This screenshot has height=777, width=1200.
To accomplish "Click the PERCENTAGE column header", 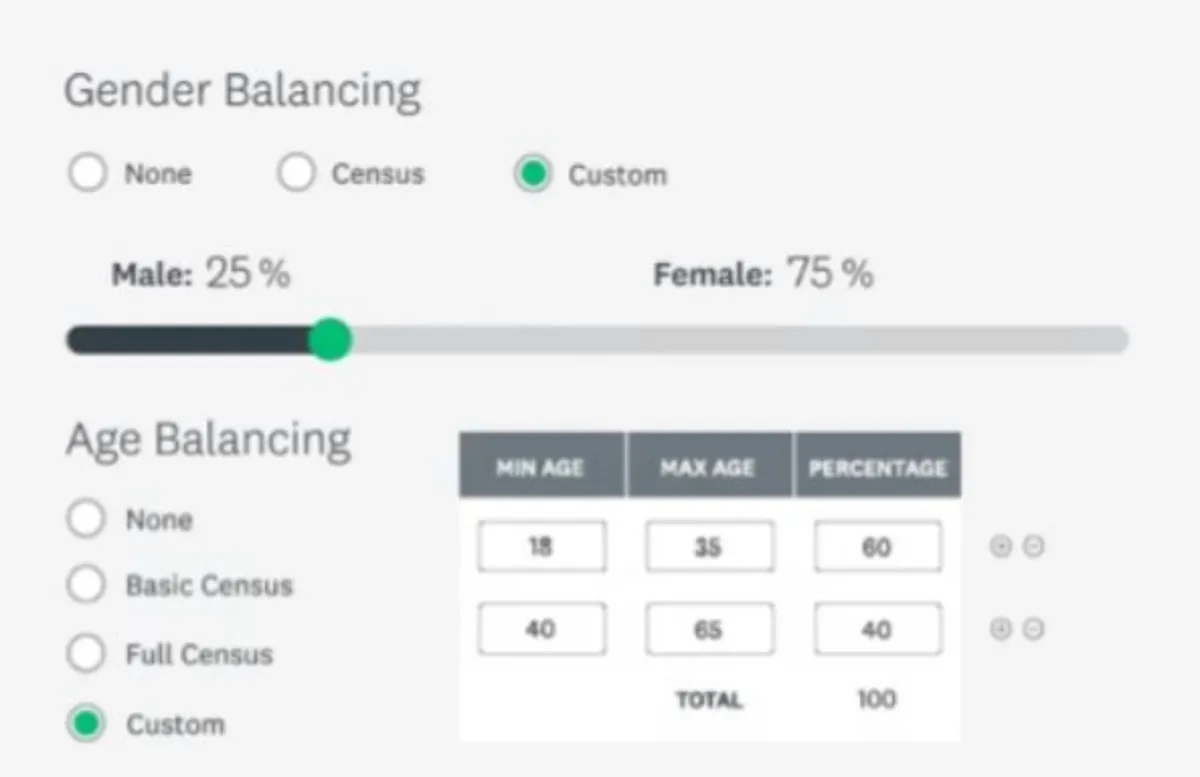I will 877,467.
